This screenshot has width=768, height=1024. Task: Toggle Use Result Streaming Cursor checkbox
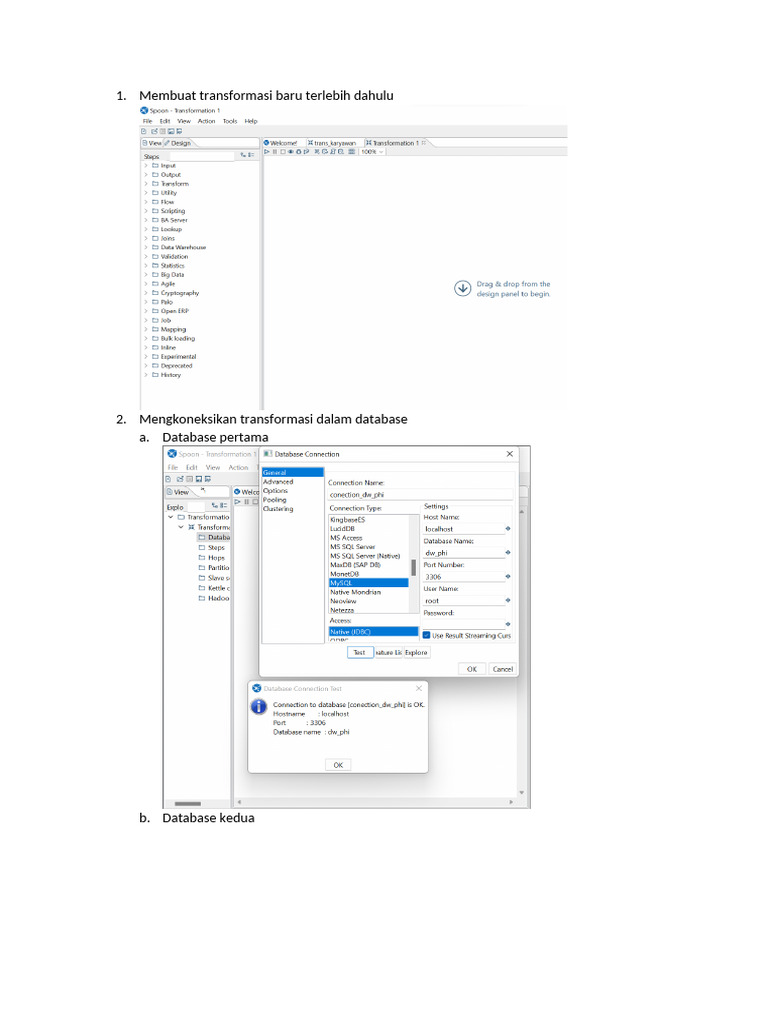pyautogui.click(x=426, y=635)
